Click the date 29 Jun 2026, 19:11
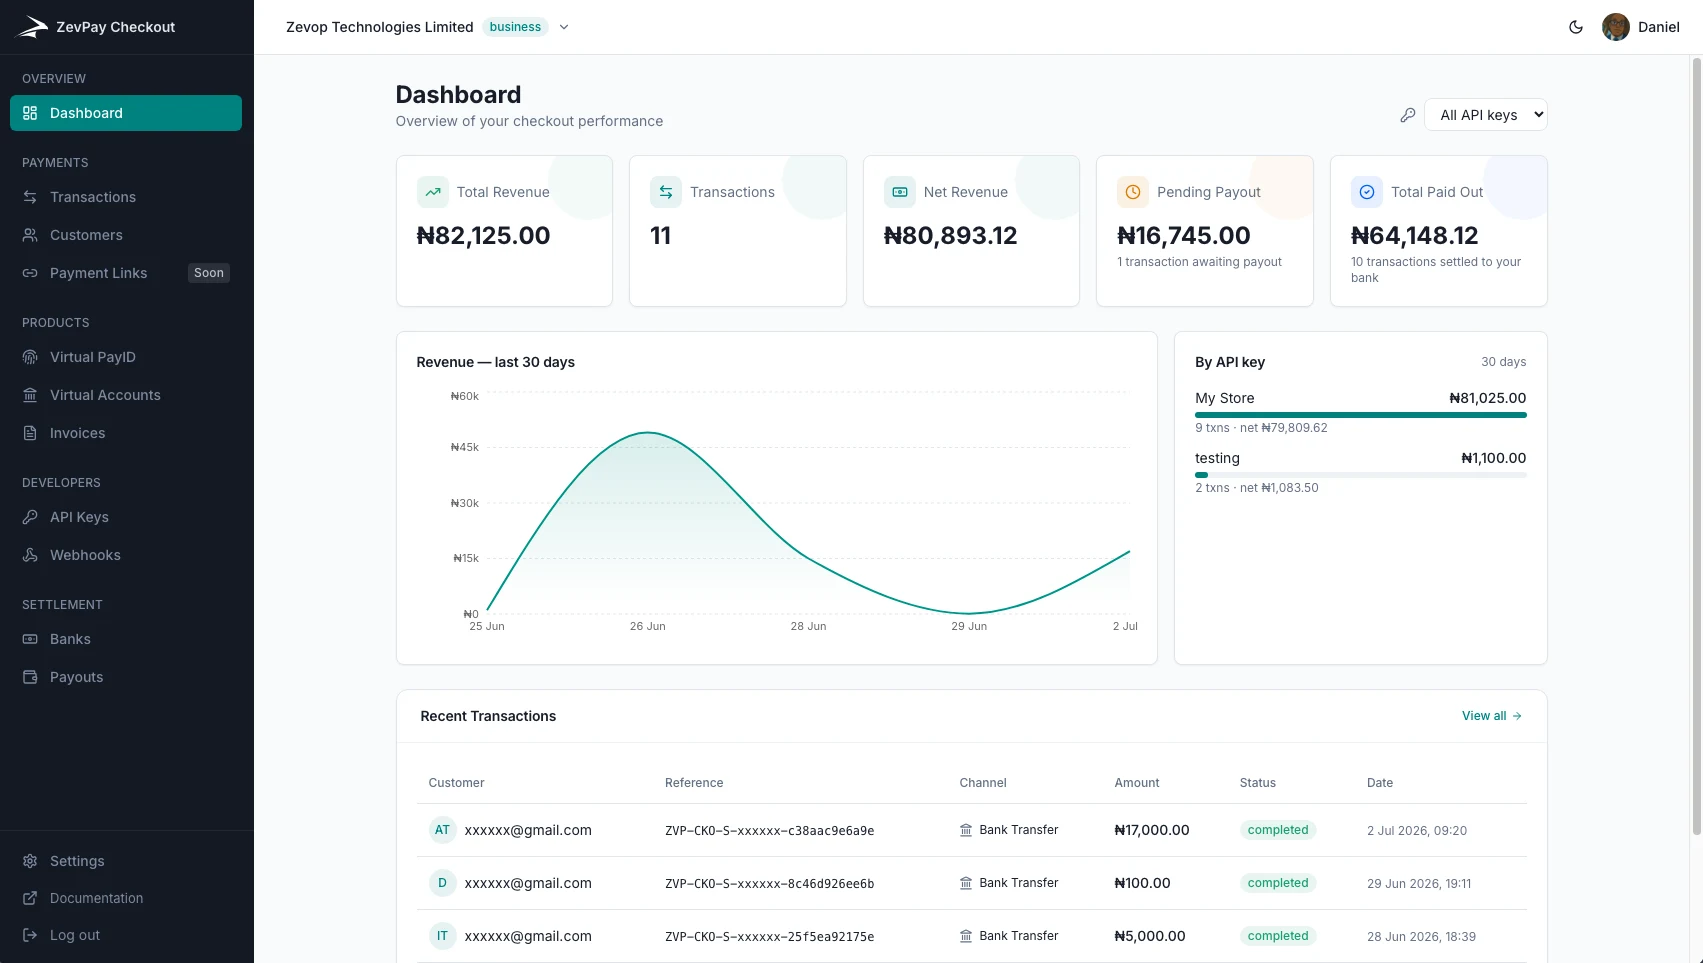 point(1419,884)
